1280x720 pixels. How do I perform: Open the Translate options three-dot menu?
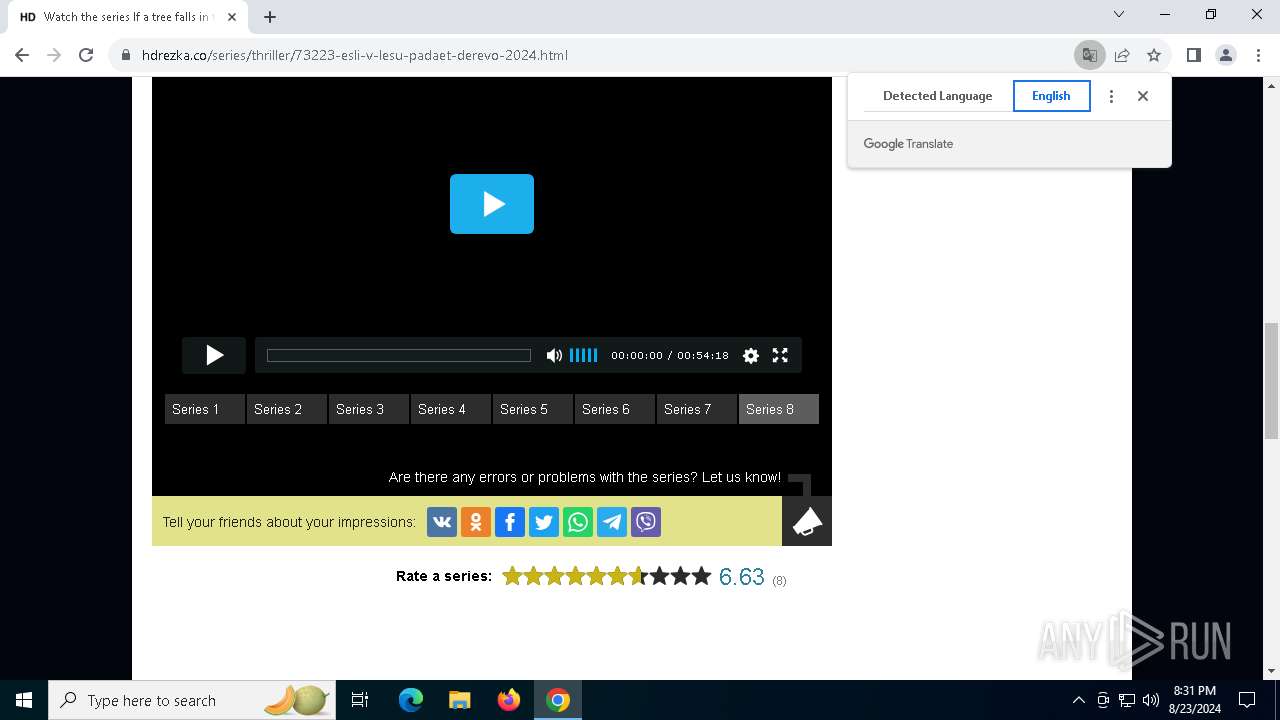1111,96
